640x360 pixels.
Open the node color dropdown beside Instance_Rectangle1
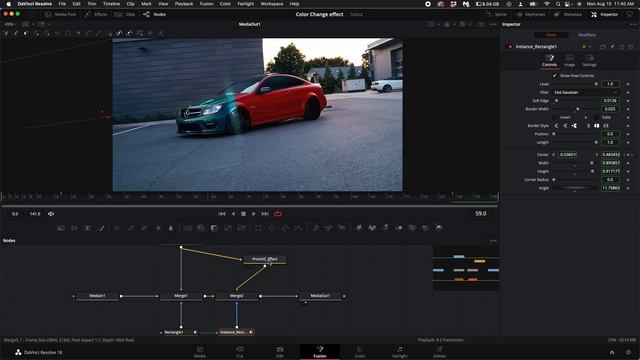pos(587,47)
